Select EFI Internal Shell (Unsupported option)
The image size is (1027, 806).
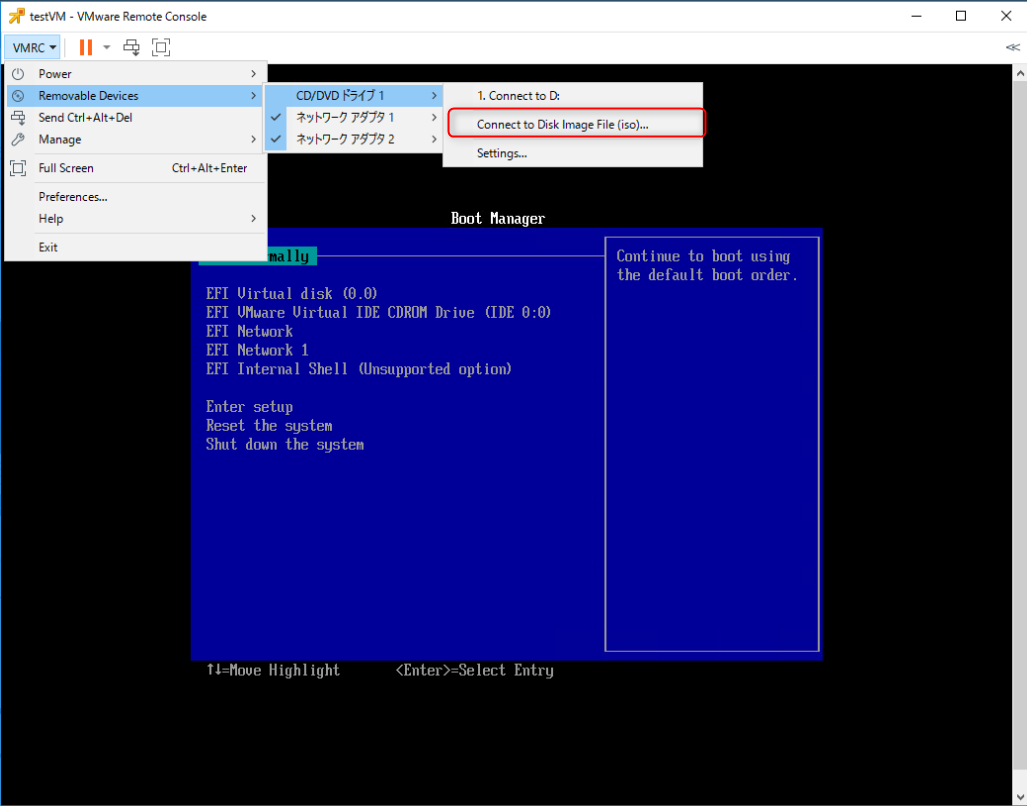[x=358, y=369]
